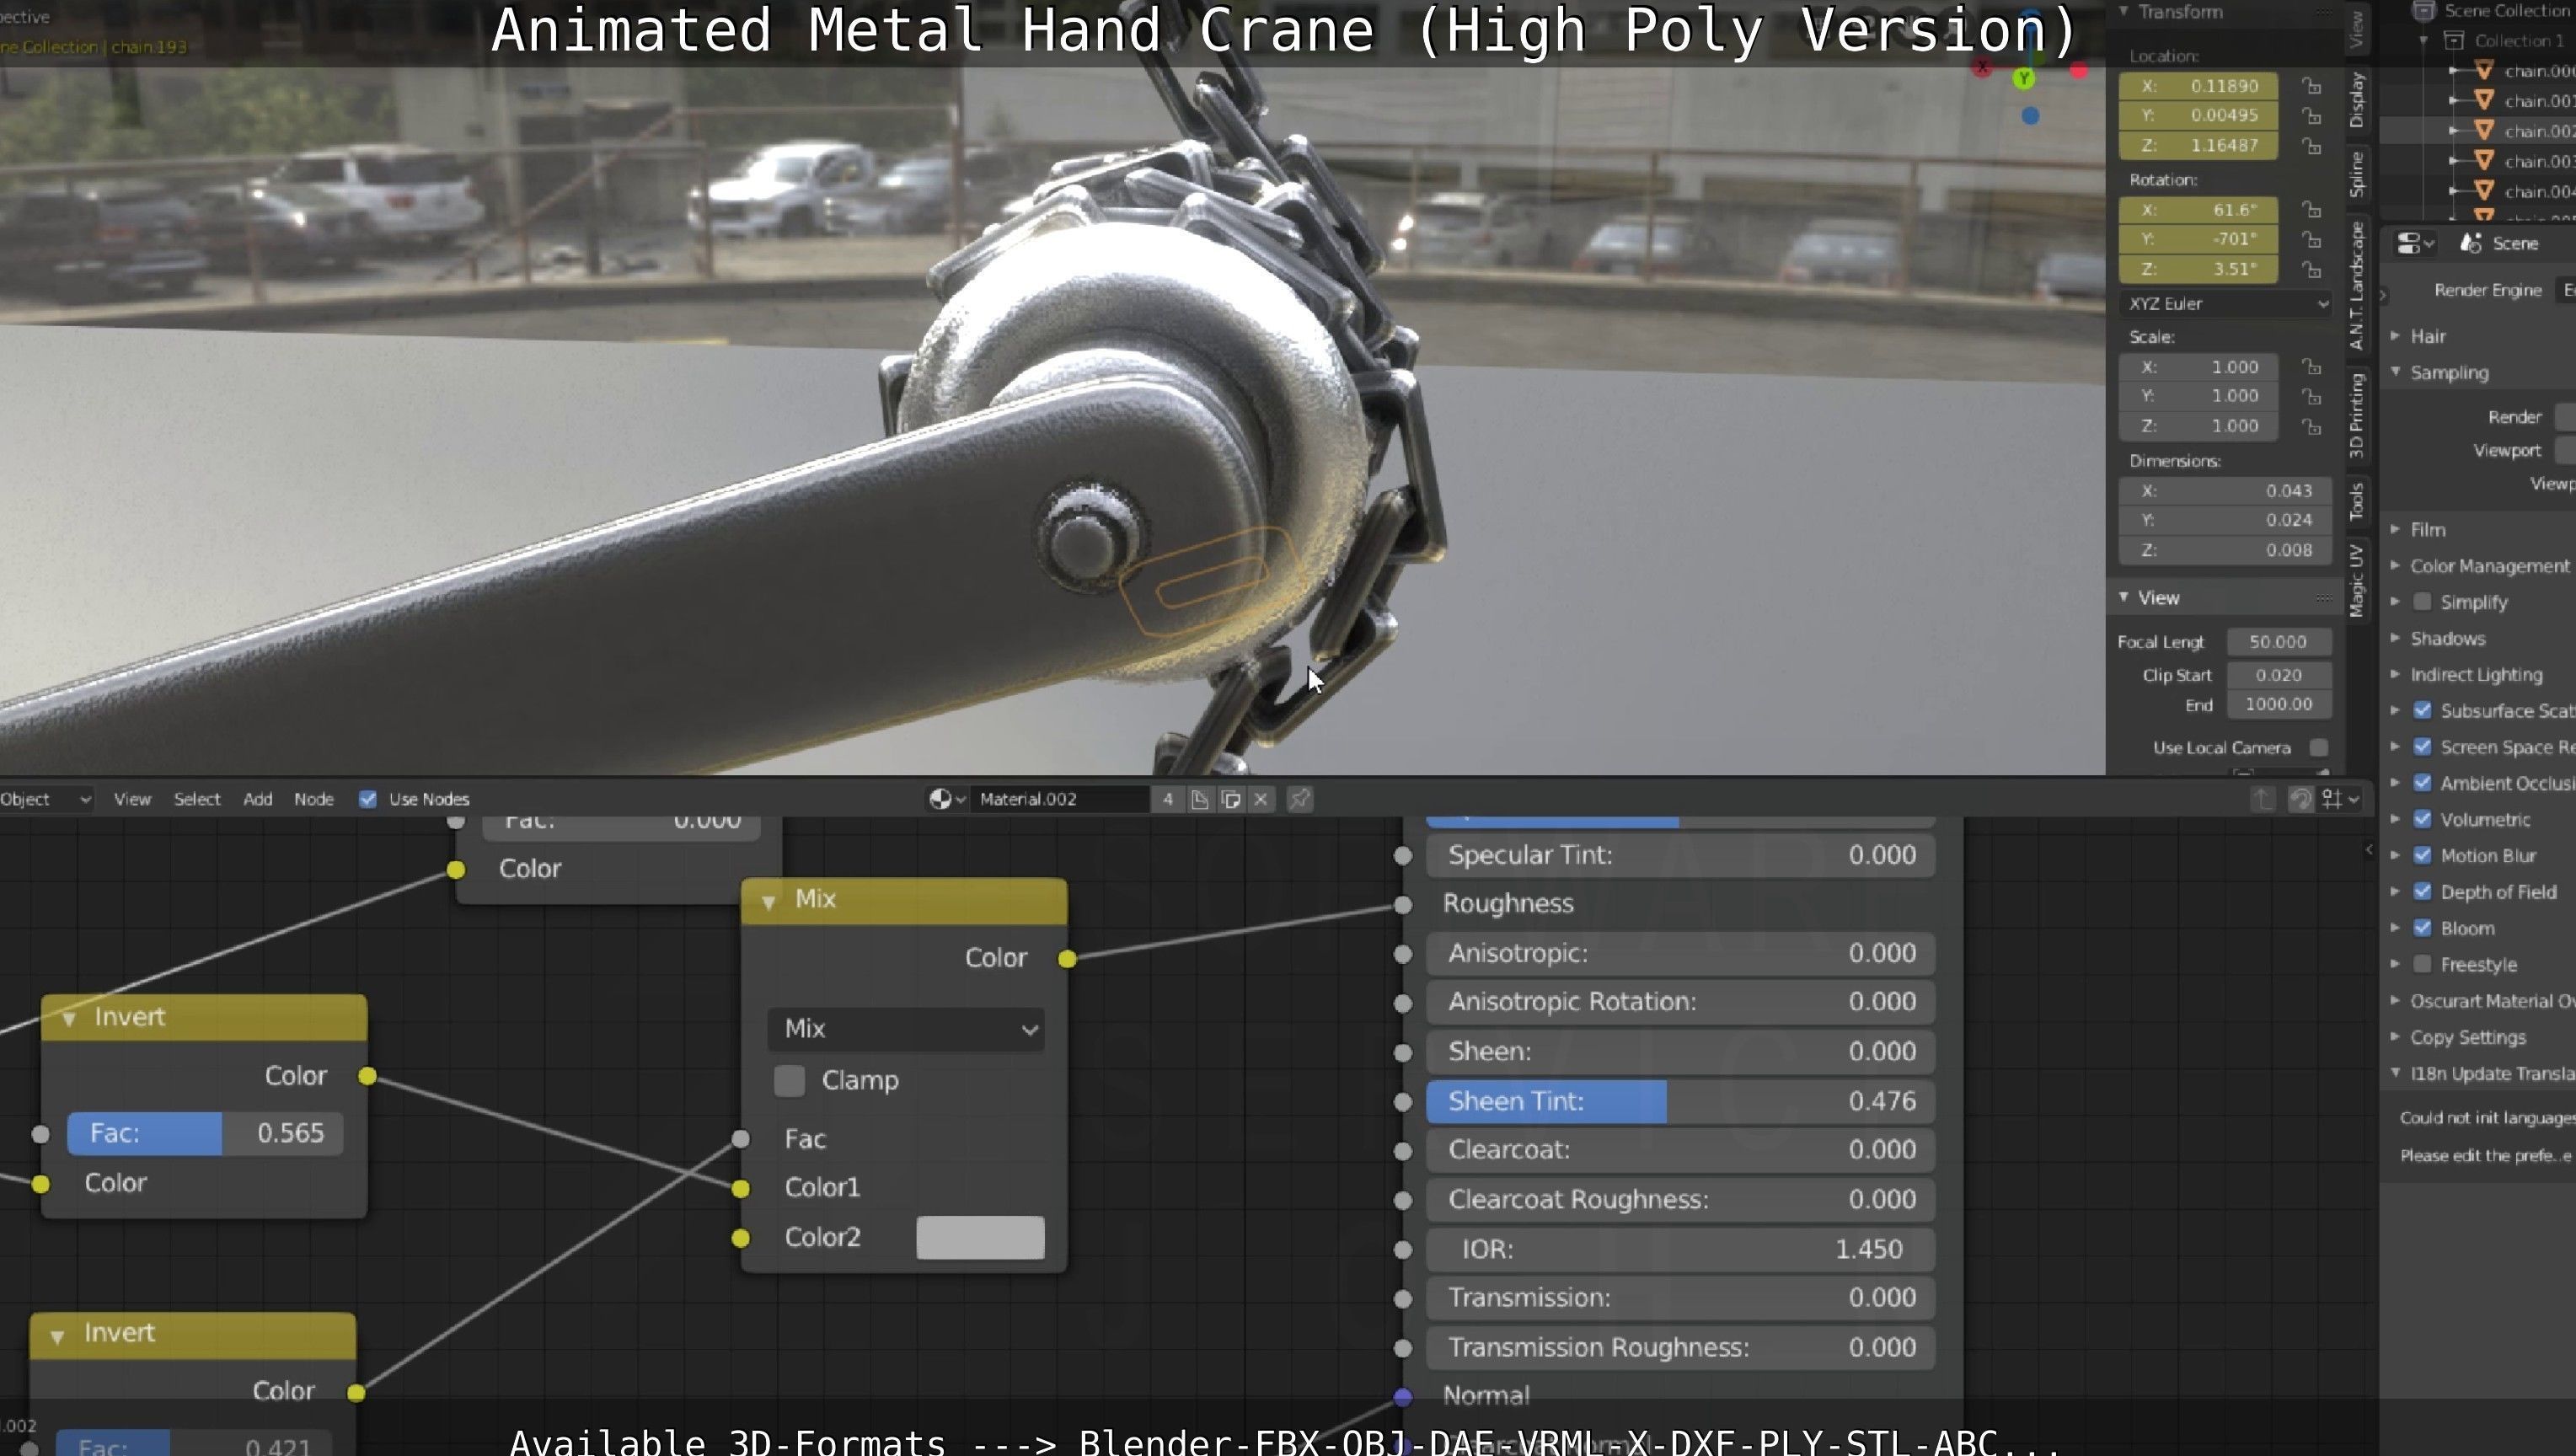Image resolution: width=2576 pixels, height=1456 pixels.
Task: Click the fake user icon beside Material.002
Action: (1199, 799)
